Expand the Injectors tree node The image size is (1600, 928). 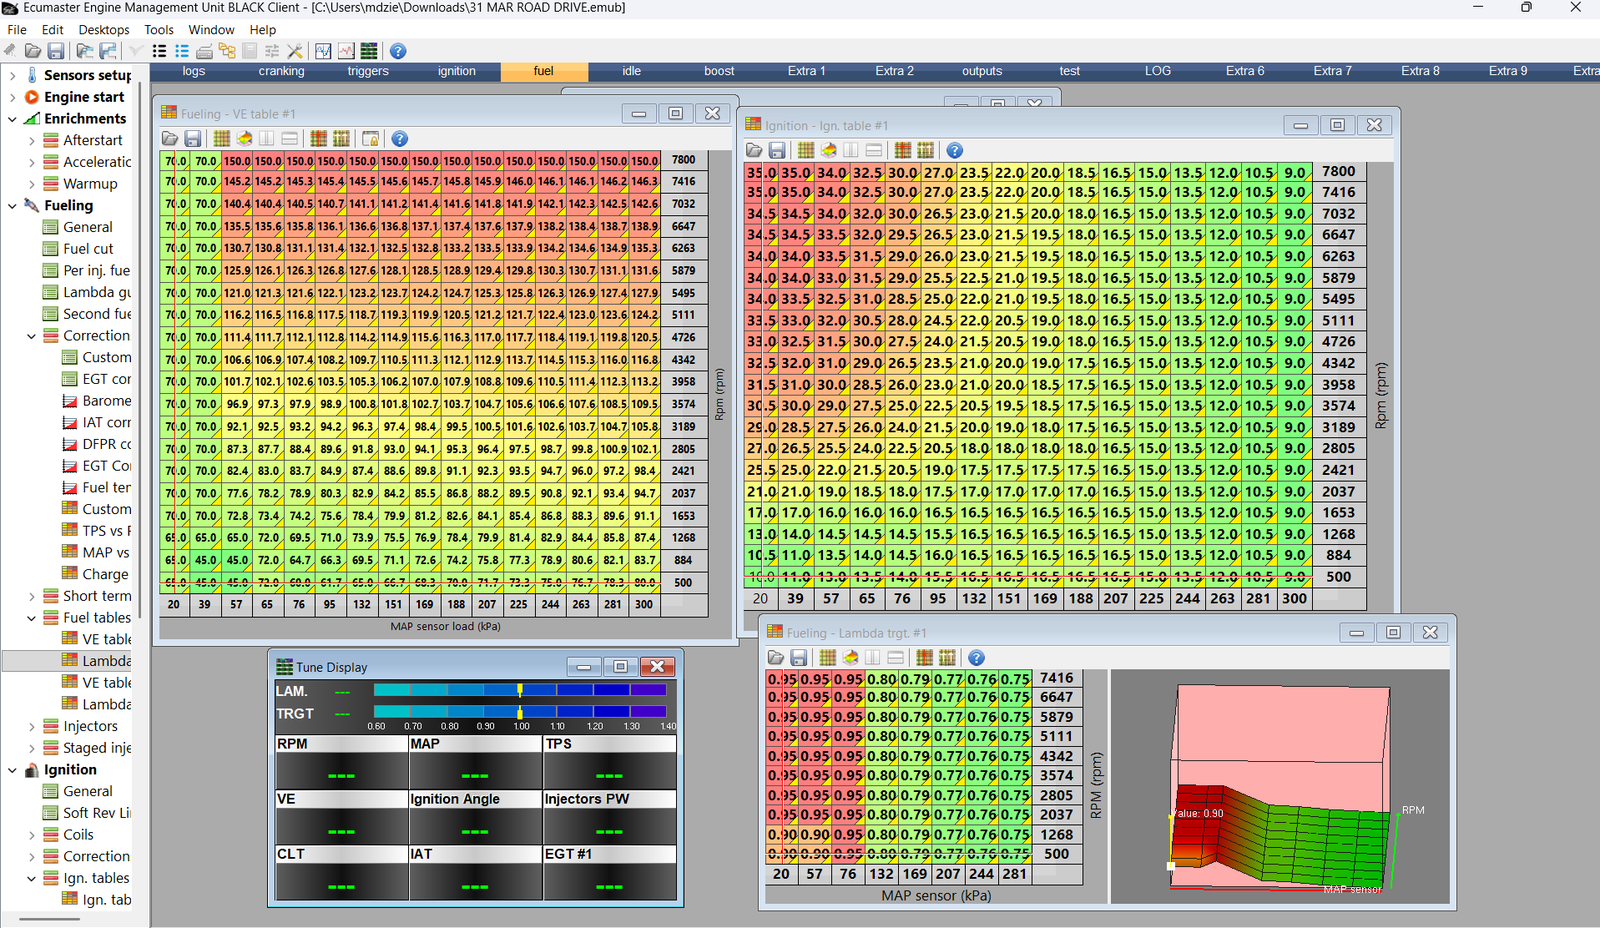31,727
